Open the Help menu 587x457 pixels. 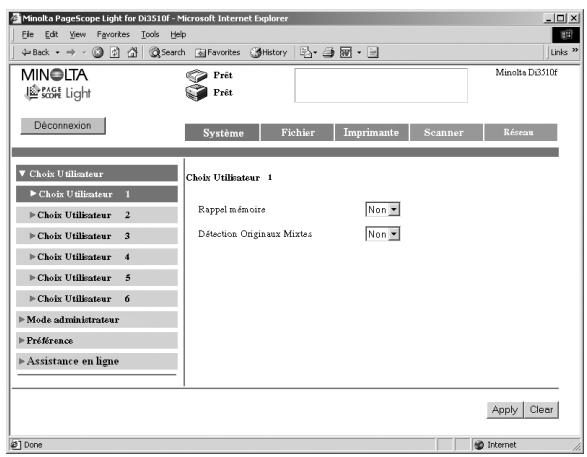[178, 34]
